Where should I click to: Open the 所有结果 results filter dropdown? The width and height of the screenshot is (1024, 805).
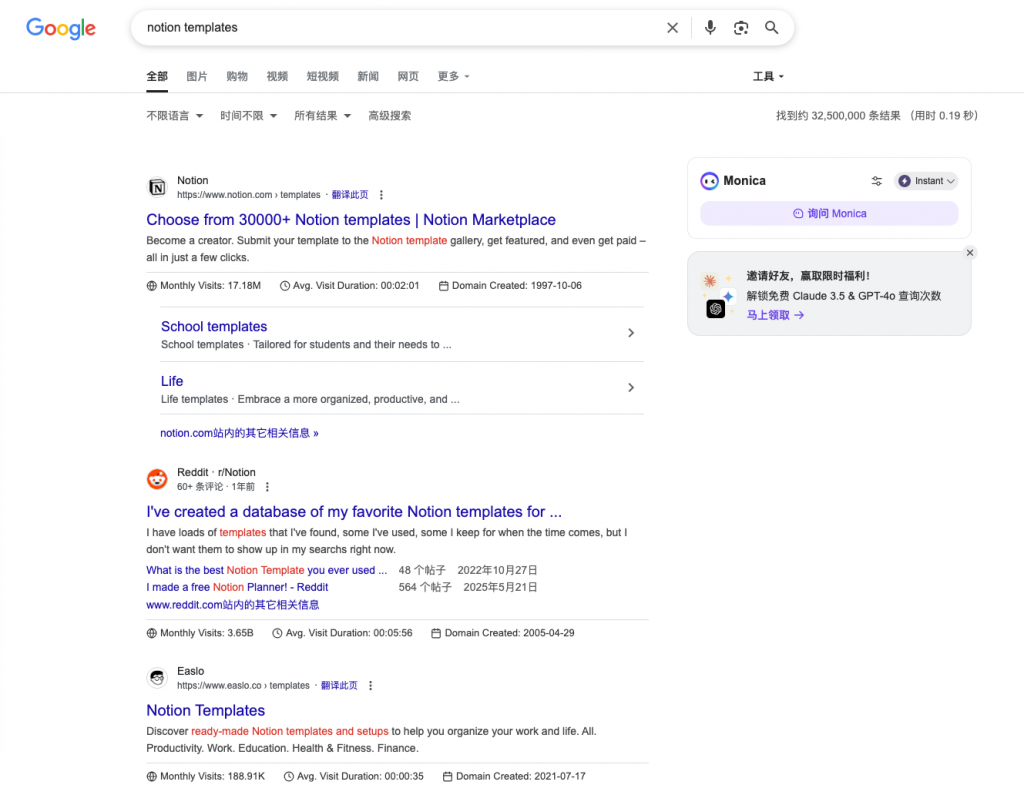pos(323,116)
